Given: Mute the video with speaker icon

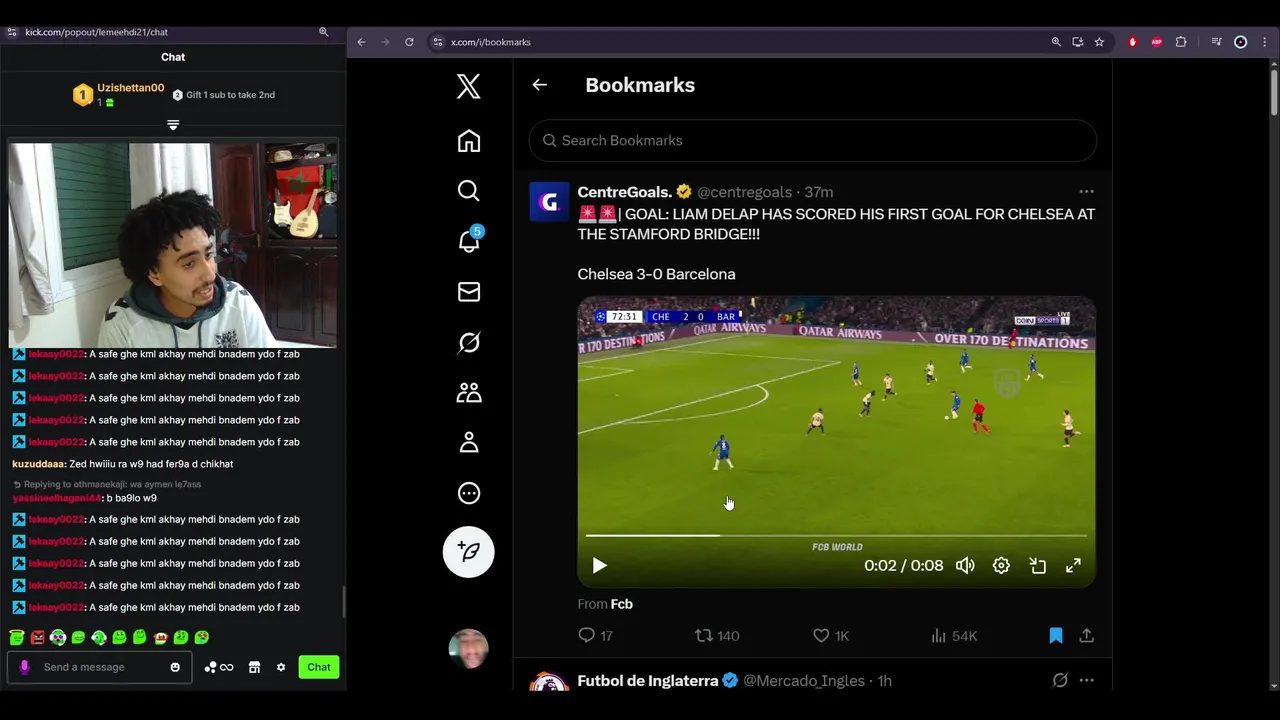Looking at the screenshot, I should click(x=965, y=566).
